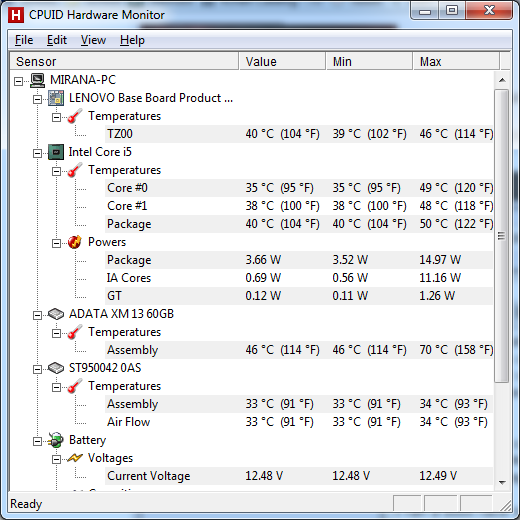520x520 pixels.
Task: Select the TZ00 temperature row
Action: pos(299,134)
